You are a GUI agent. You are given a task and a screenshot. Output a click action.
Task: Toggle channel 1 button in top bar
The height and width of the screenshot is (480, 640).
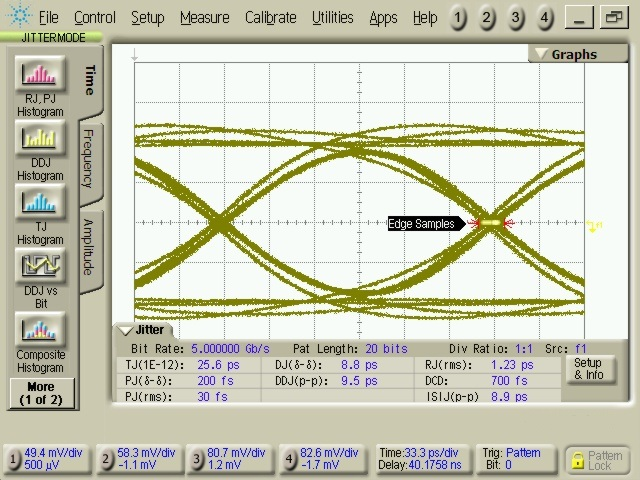tap(458, 18)
